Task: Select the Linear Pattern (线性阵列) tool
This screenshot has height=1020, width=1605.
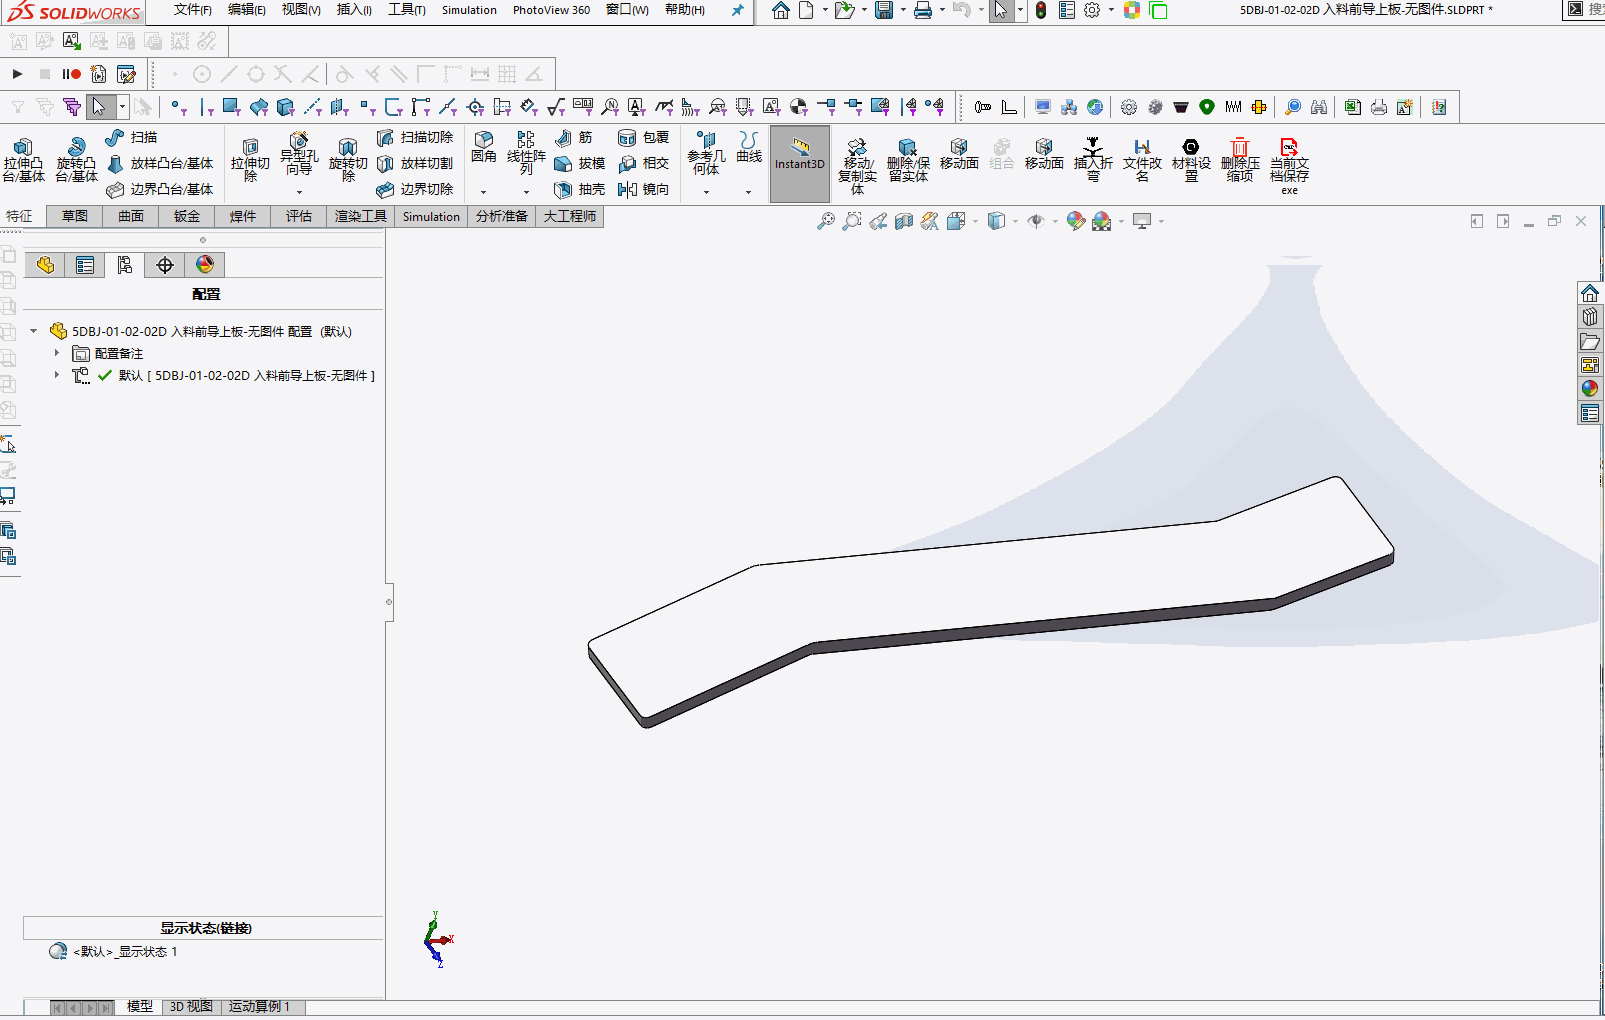Action: [526, 152]
